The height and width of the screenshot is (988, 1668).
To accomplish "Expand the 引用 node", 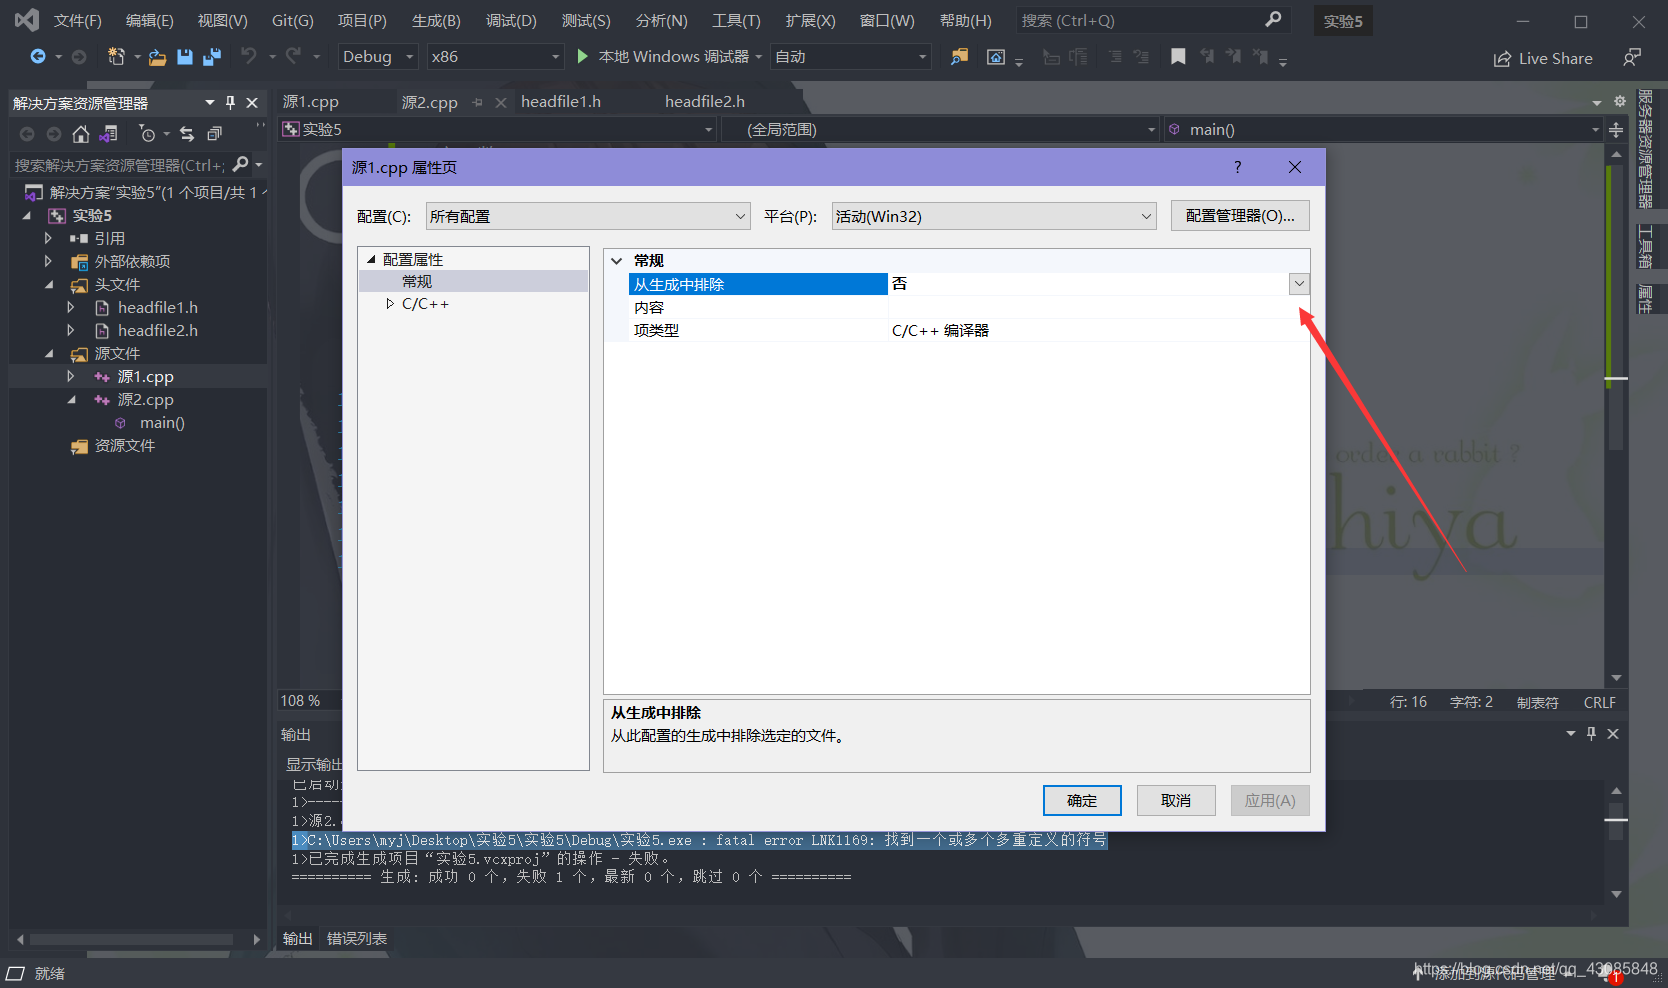I will 48,239.
